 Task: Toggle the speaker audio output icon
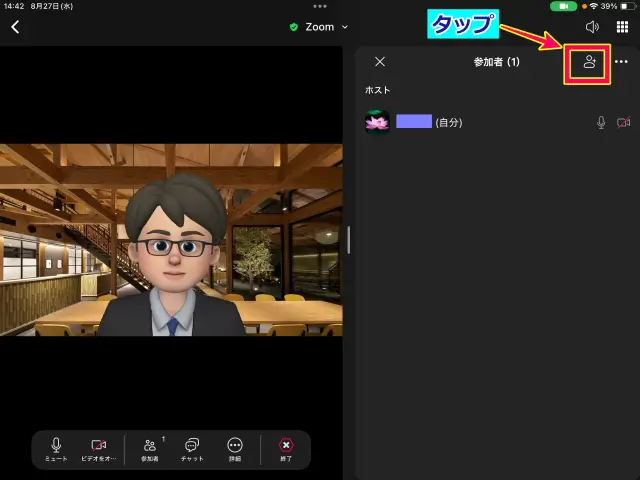click(x=592, y=27)
